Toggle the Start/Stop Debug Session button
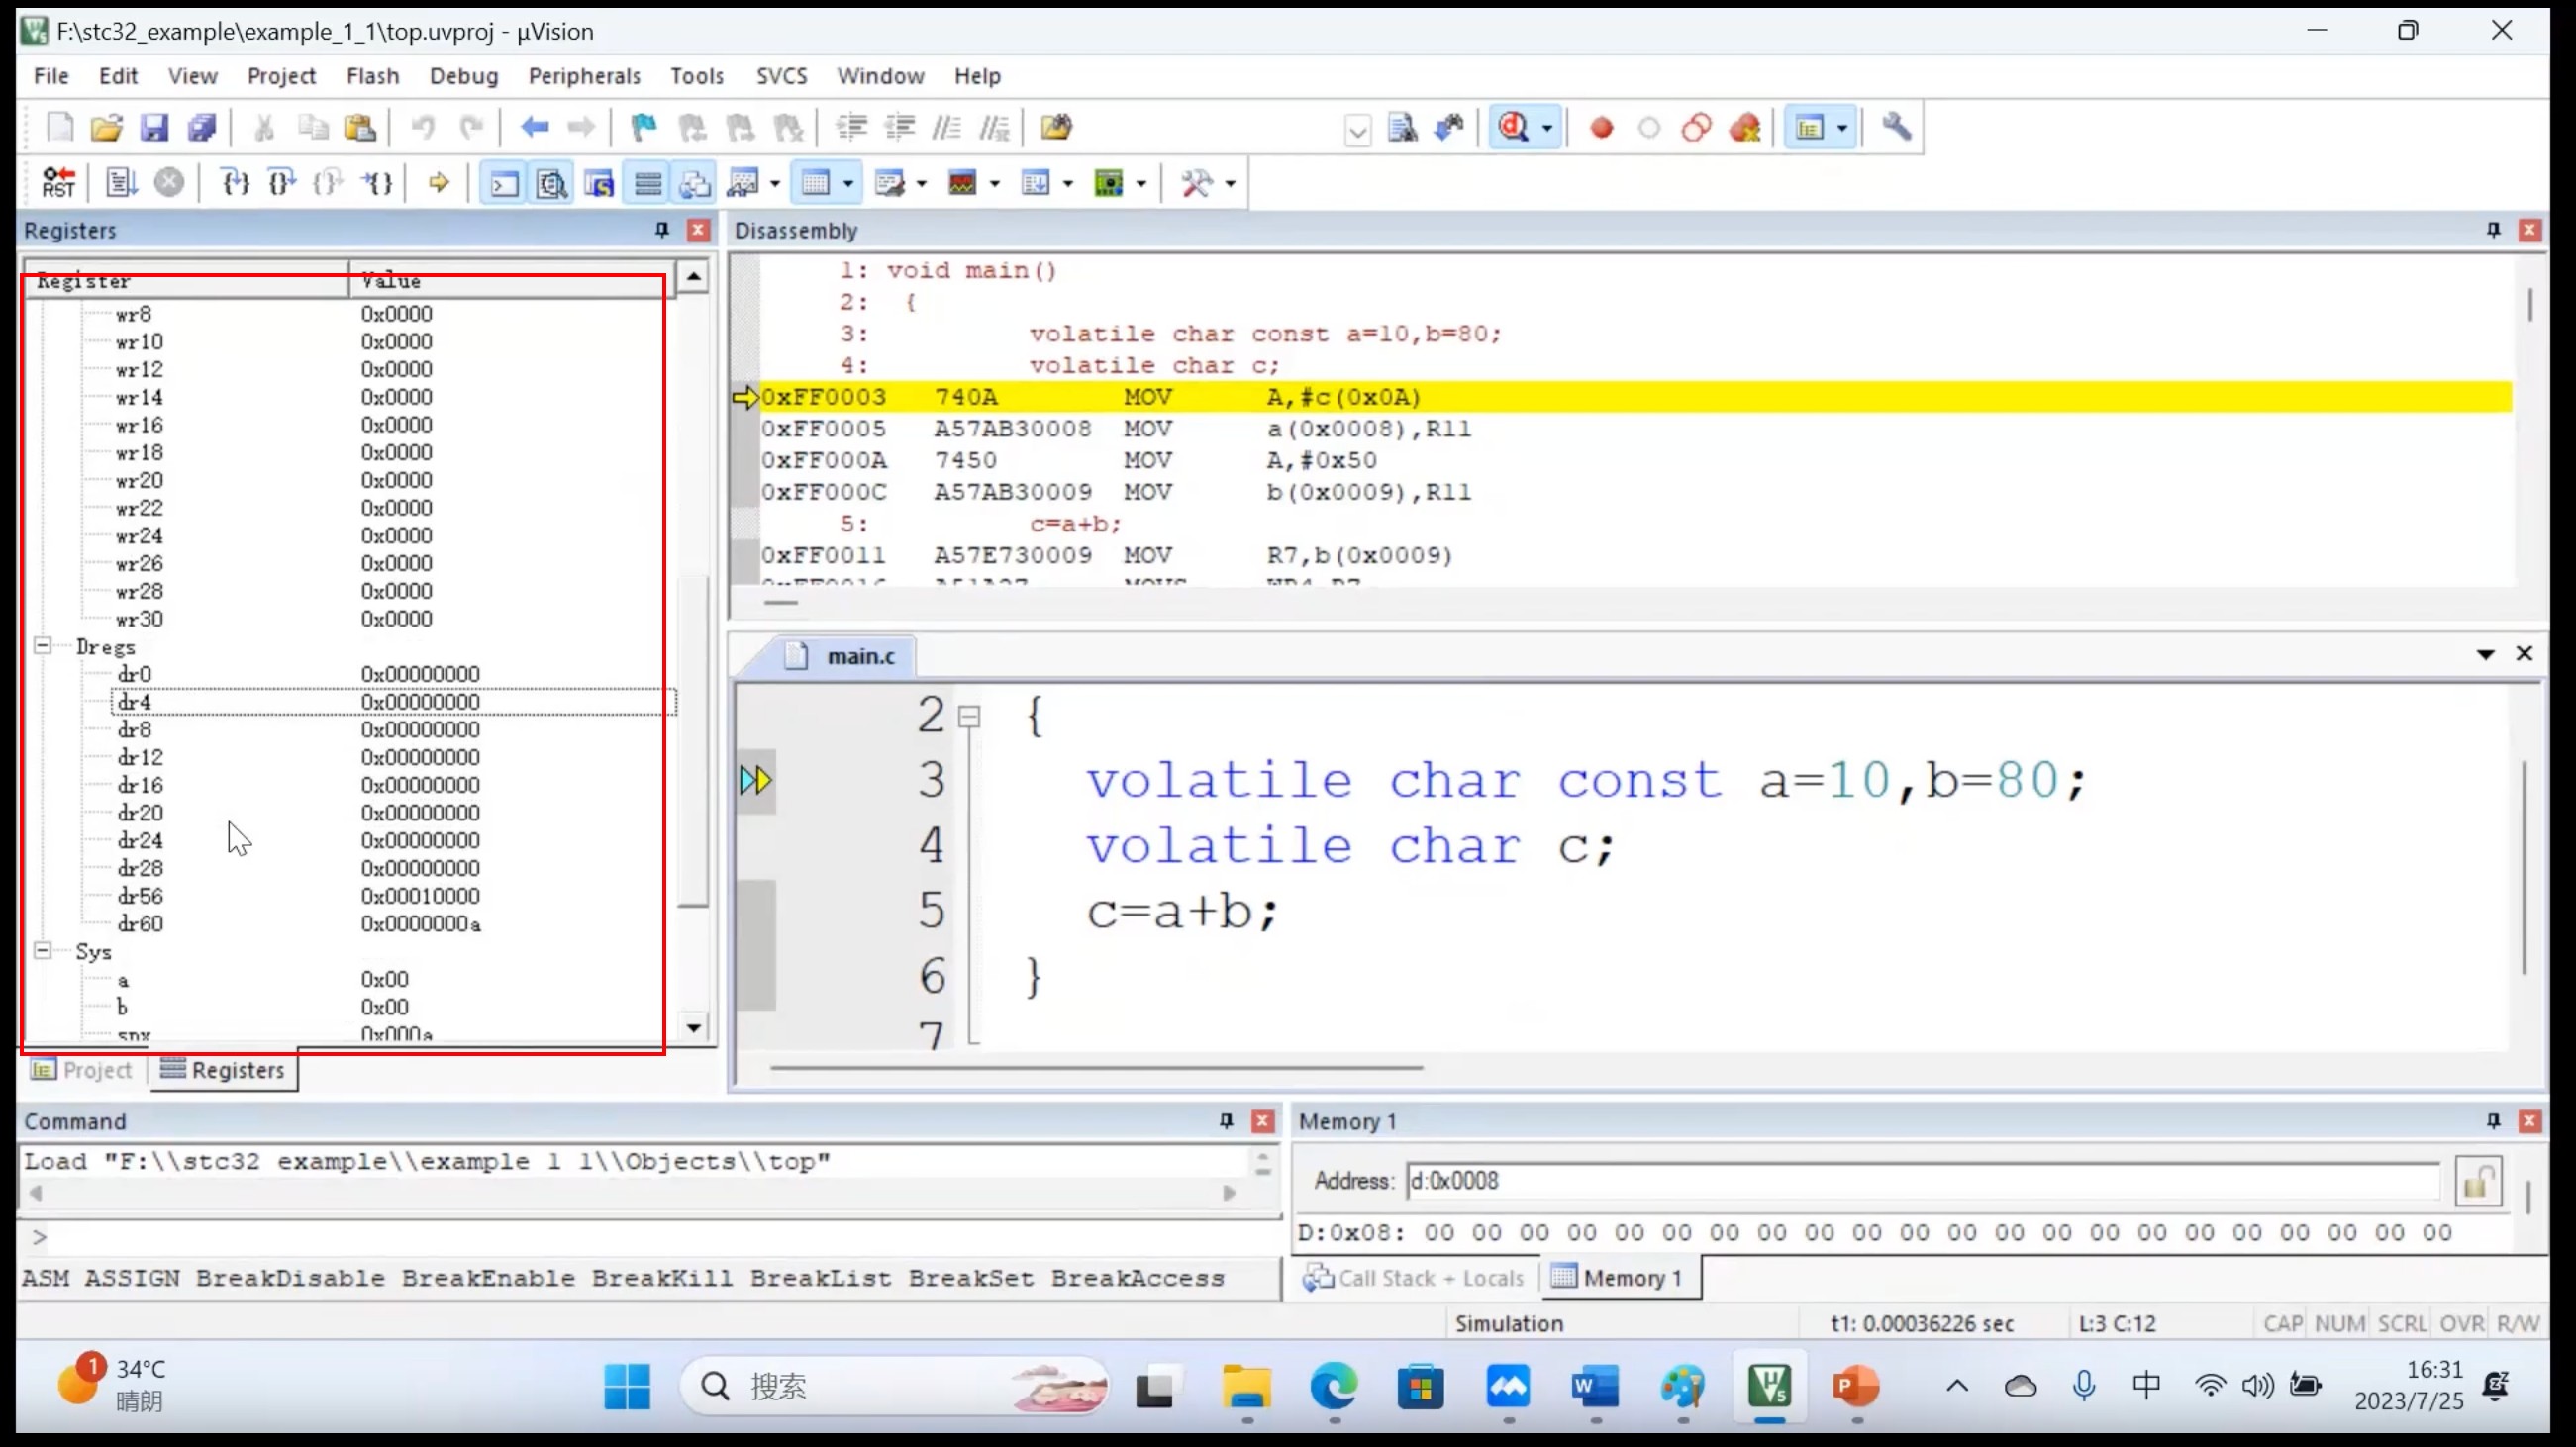Viewport: 2576px width, 1447px height. [x=1512, y=128]
